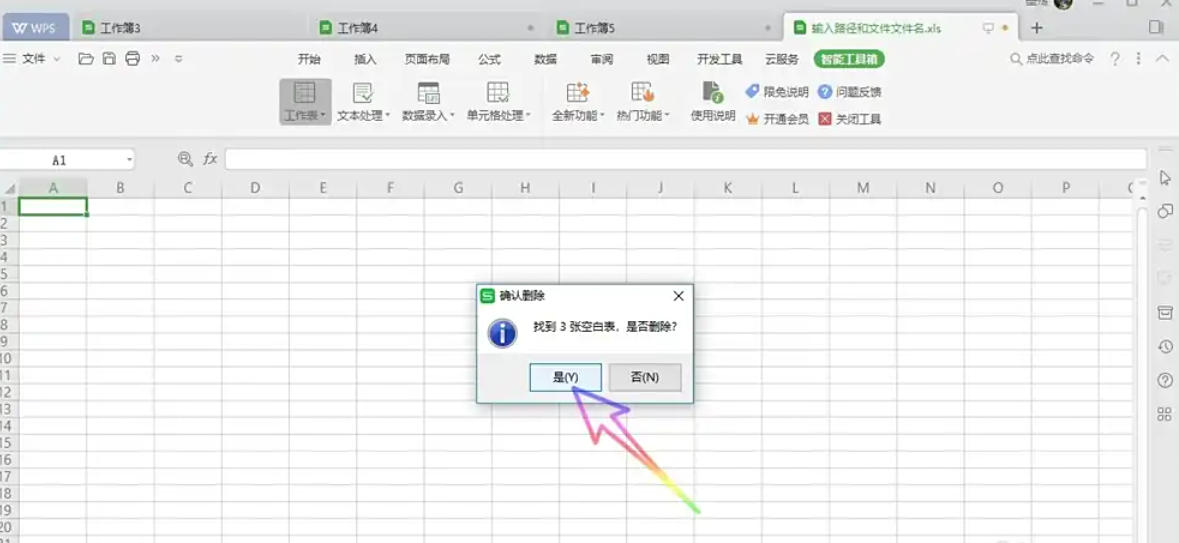Close the 确认删除 dialog with X

click(678, 296)
